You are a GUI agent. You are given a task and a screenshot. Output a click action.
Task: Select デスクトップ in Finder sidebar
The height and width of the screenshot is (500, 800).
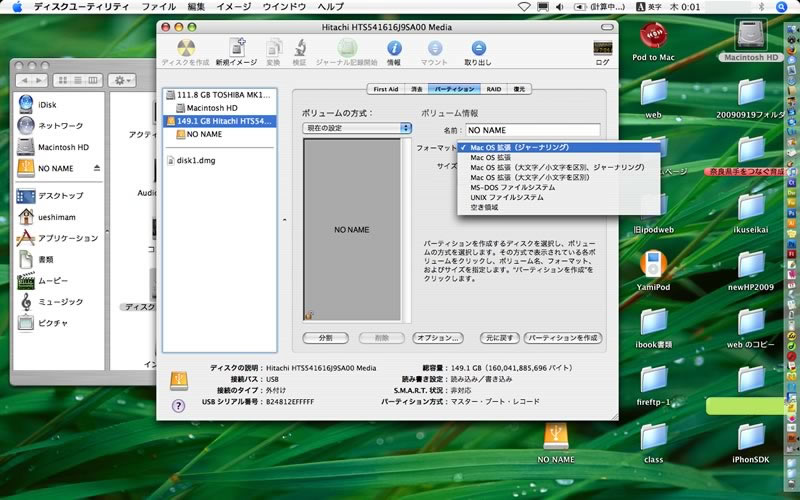tap(59, 195)
